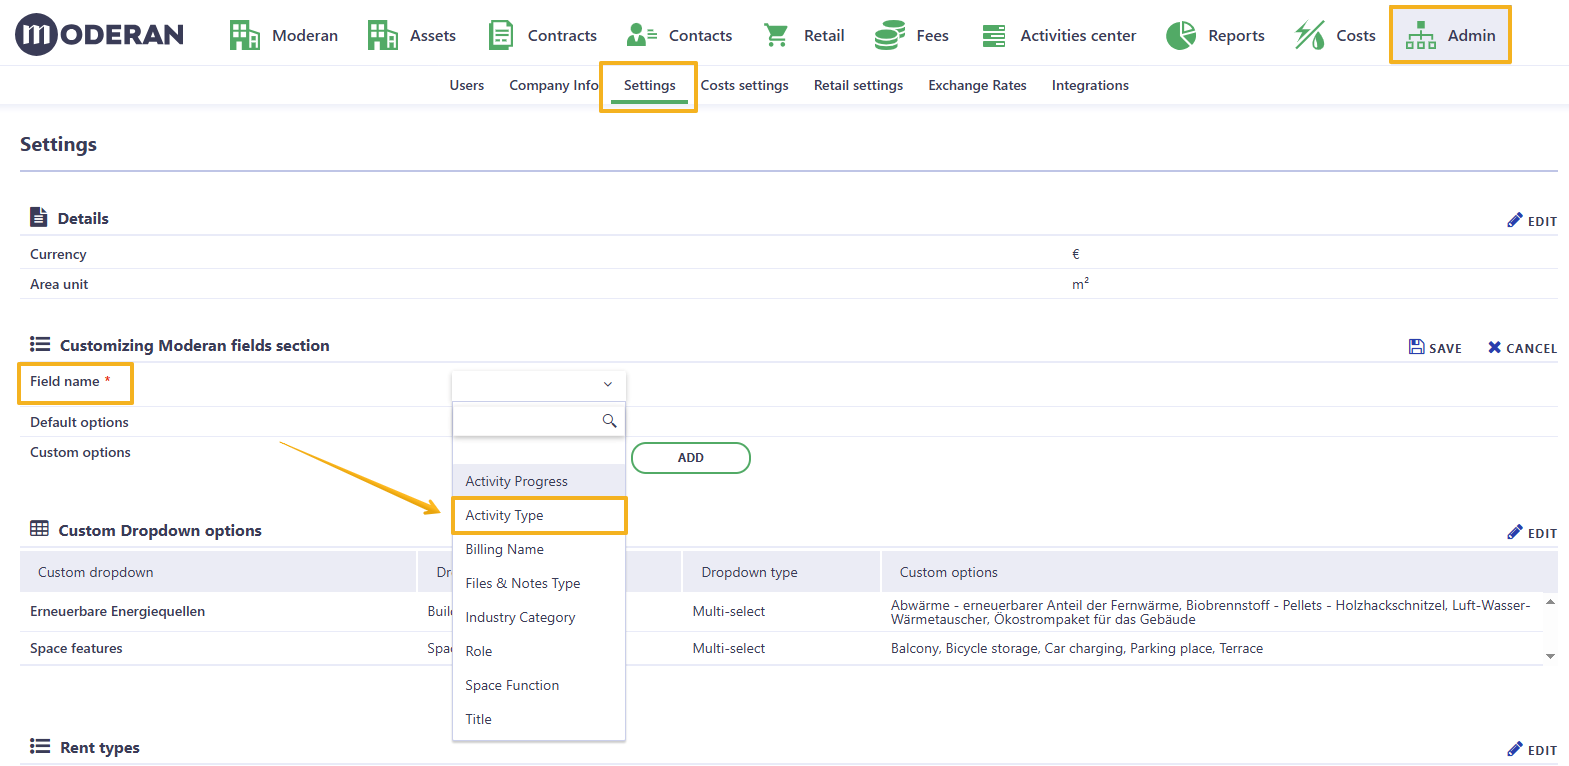Open the Costs settings tab
1569x766 pixels.
point(745,85)
